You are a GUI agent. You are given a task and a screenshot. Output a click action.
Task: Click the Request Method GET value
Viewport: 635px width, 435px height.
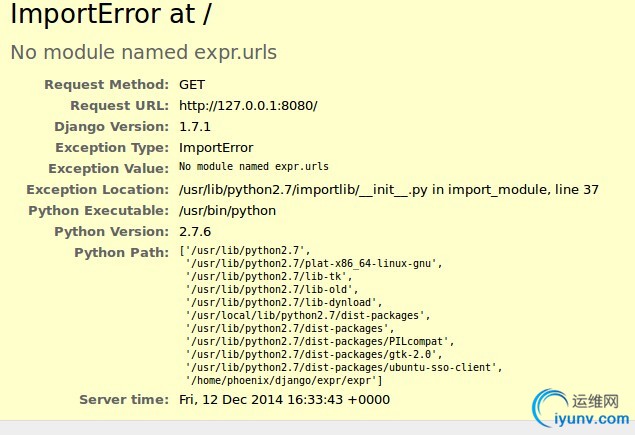point(192,85)
